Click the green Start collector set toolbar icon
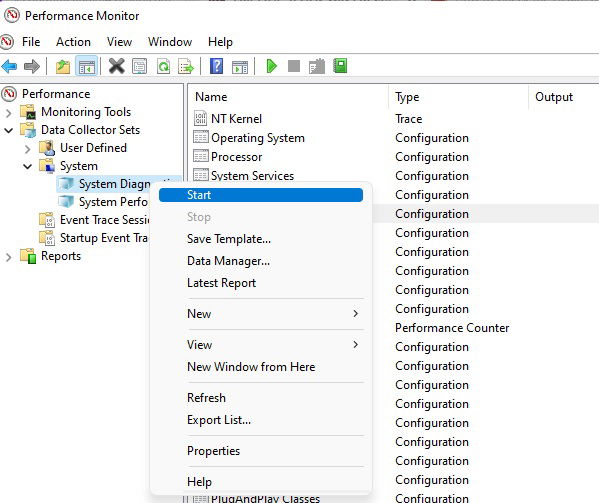 point(271,66)
